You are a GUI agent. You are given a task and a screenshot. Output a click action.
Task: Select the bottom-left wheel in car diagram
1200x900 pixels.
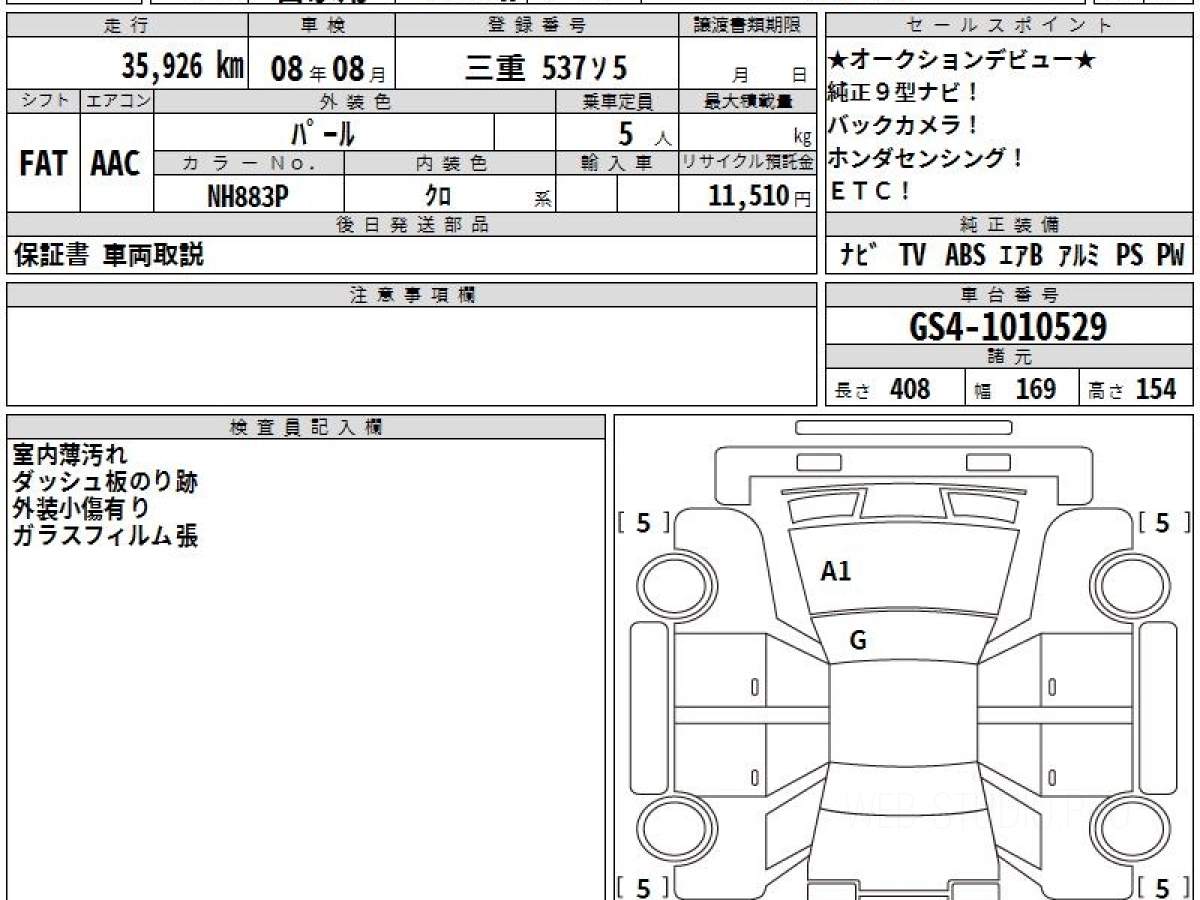669,829
